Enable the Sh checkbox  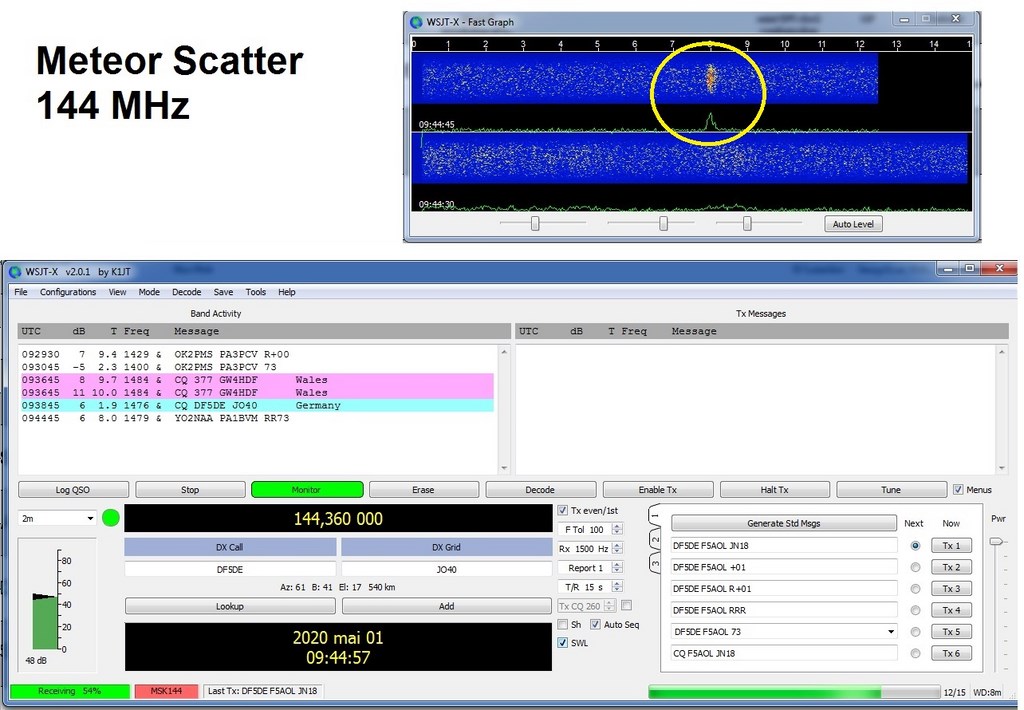click(x=562, y=624)
